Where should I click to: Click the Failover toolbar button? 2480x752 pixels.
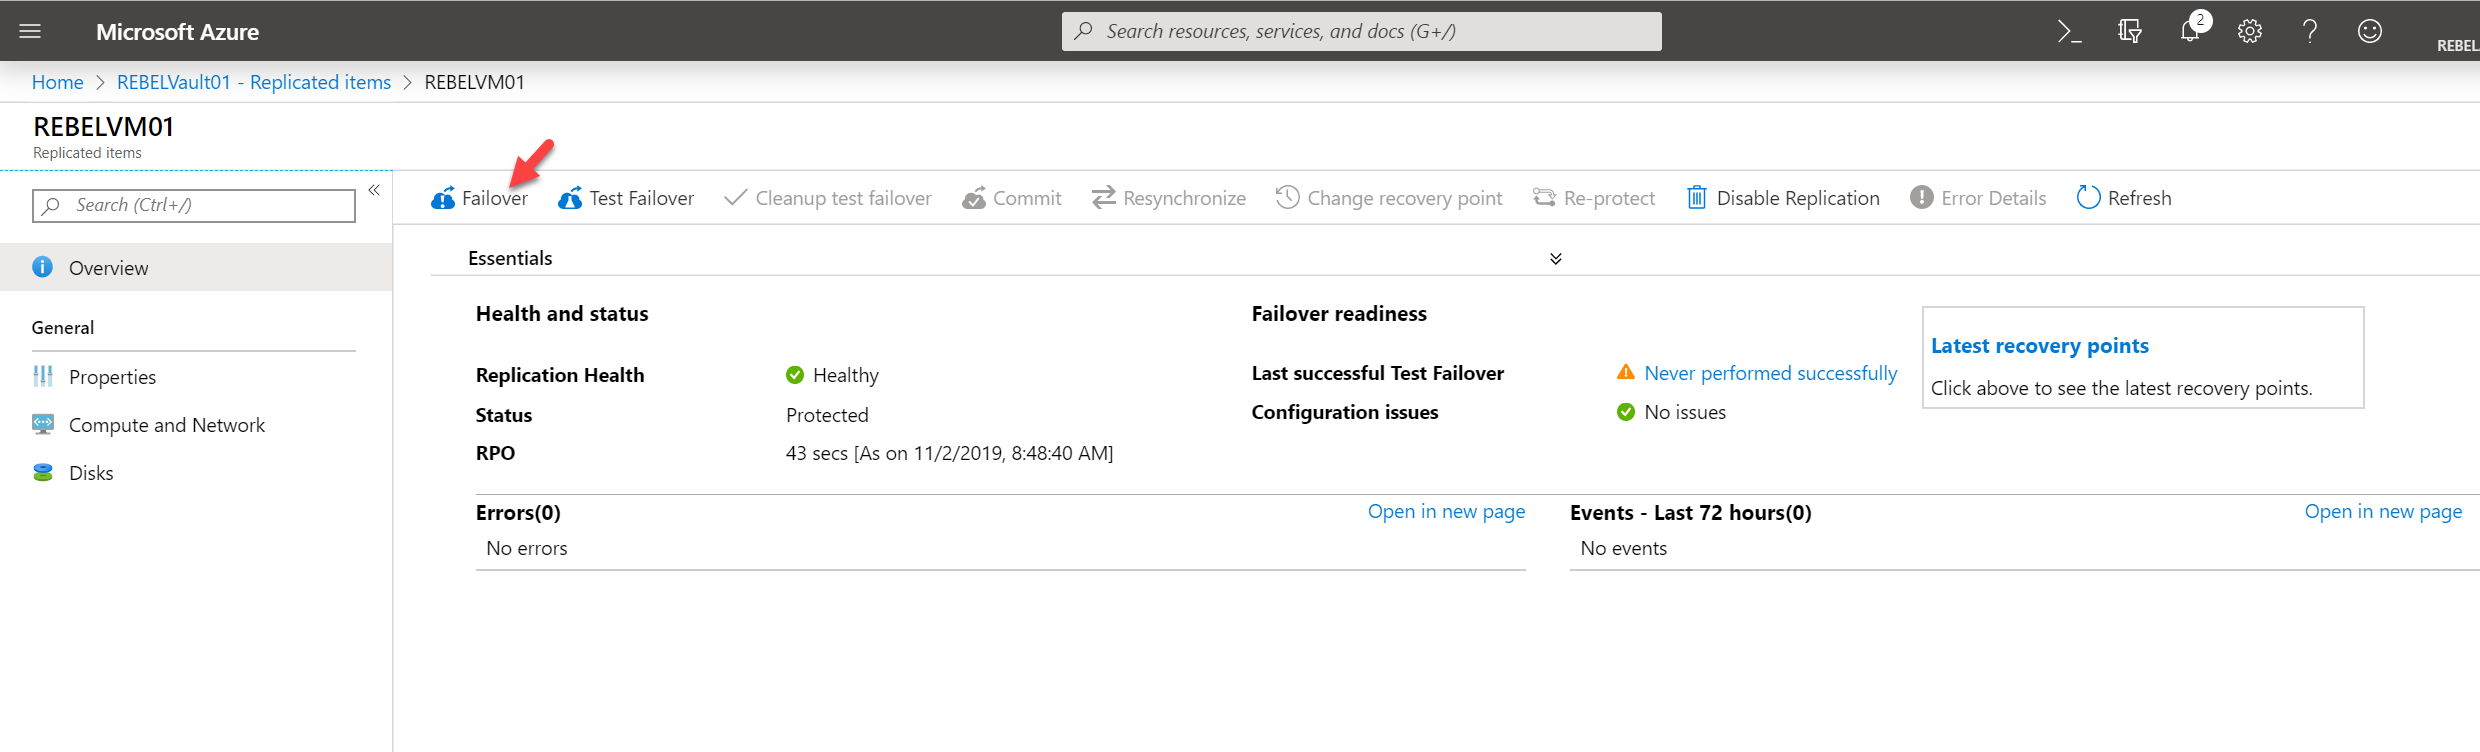point(479,198)
